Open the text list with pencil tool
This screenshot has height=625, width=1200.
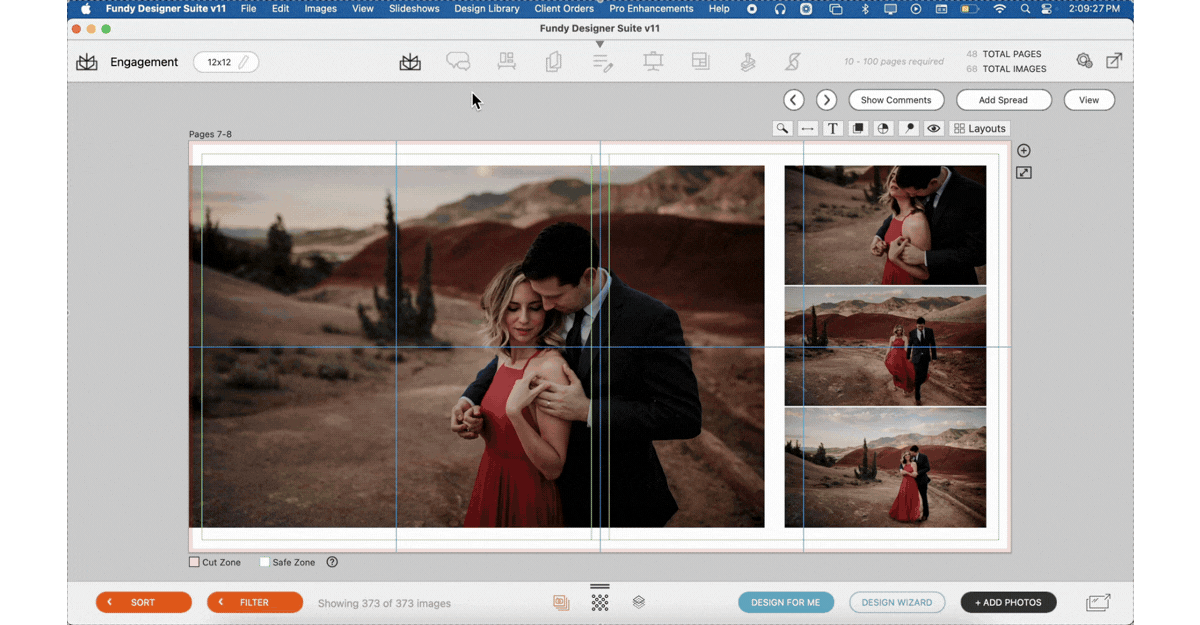[602, 62]
